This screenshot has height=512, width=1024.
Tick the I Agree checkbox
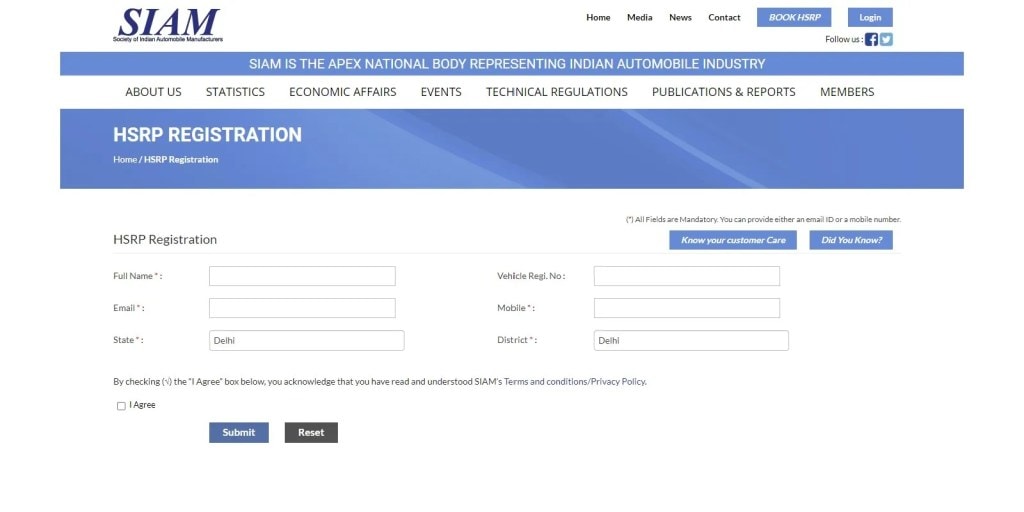[121, 406]
